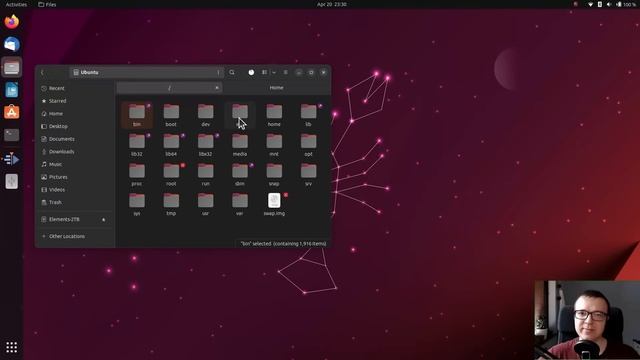
Task: Eject the Elements-2TB drive
Action: coord(104,220)
